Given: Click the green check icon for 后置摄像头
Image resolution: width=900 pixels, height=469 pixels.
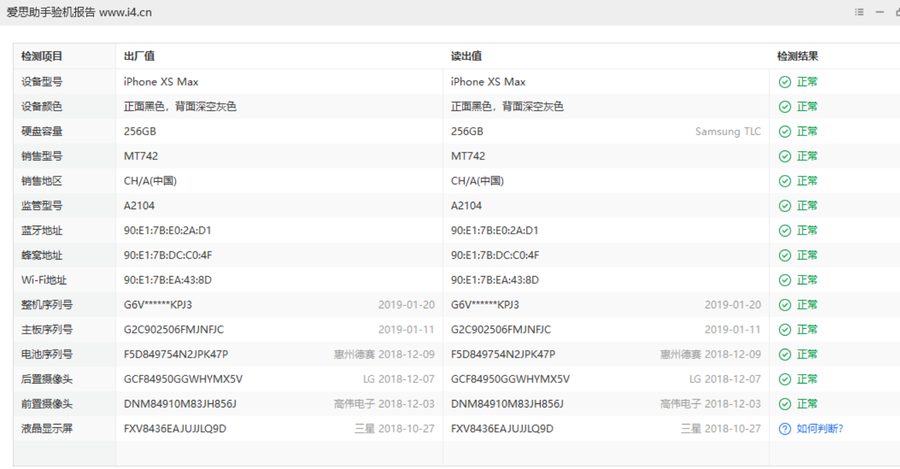Looking at the screenshot, I should pyautogui.click(x=785, y=379).
